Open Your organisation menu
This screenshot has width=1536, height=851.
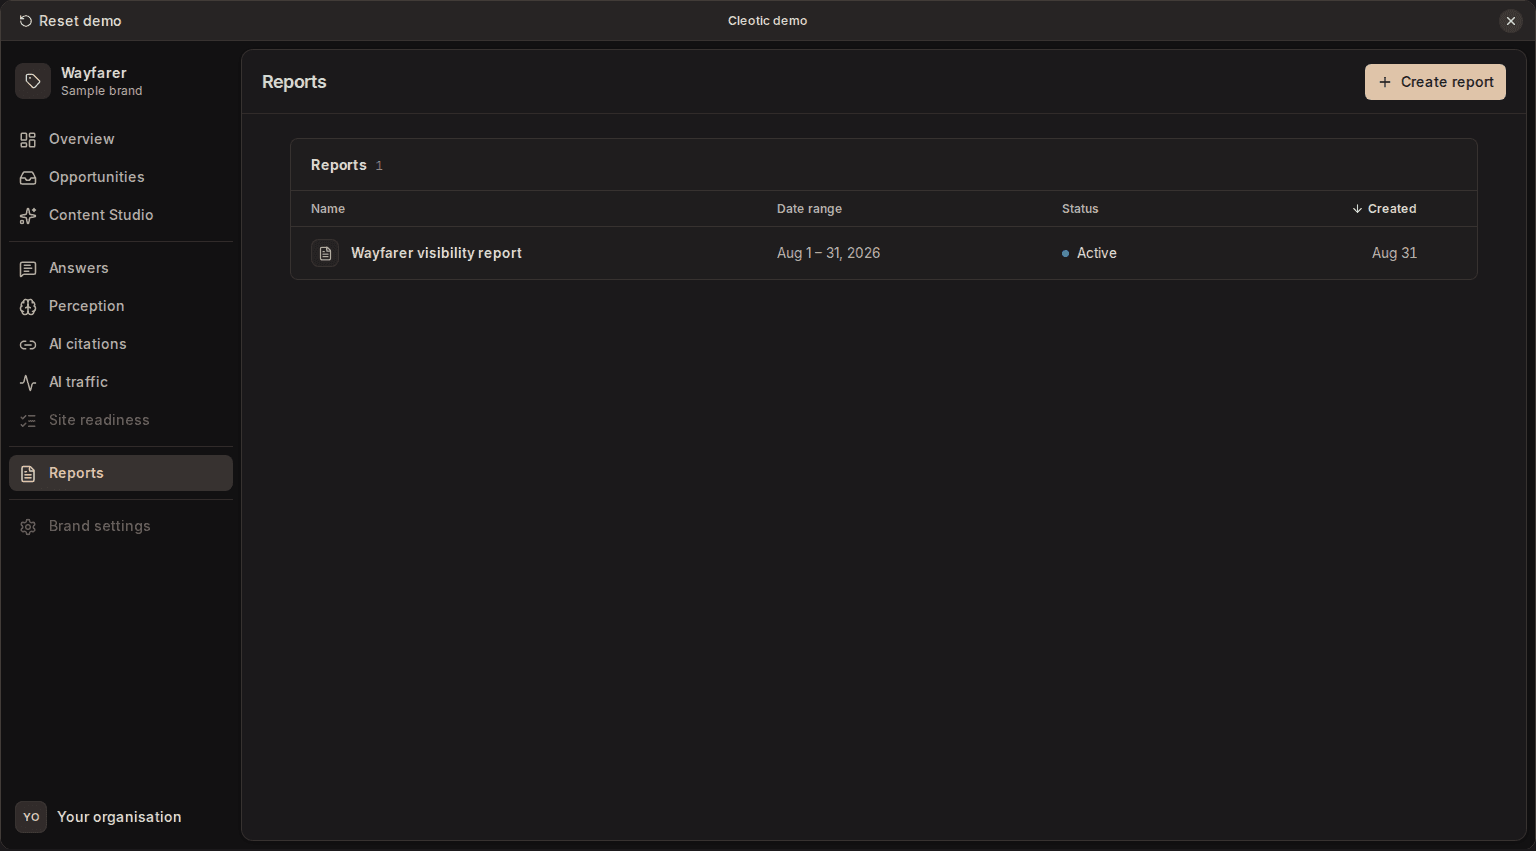coord(119,817)
